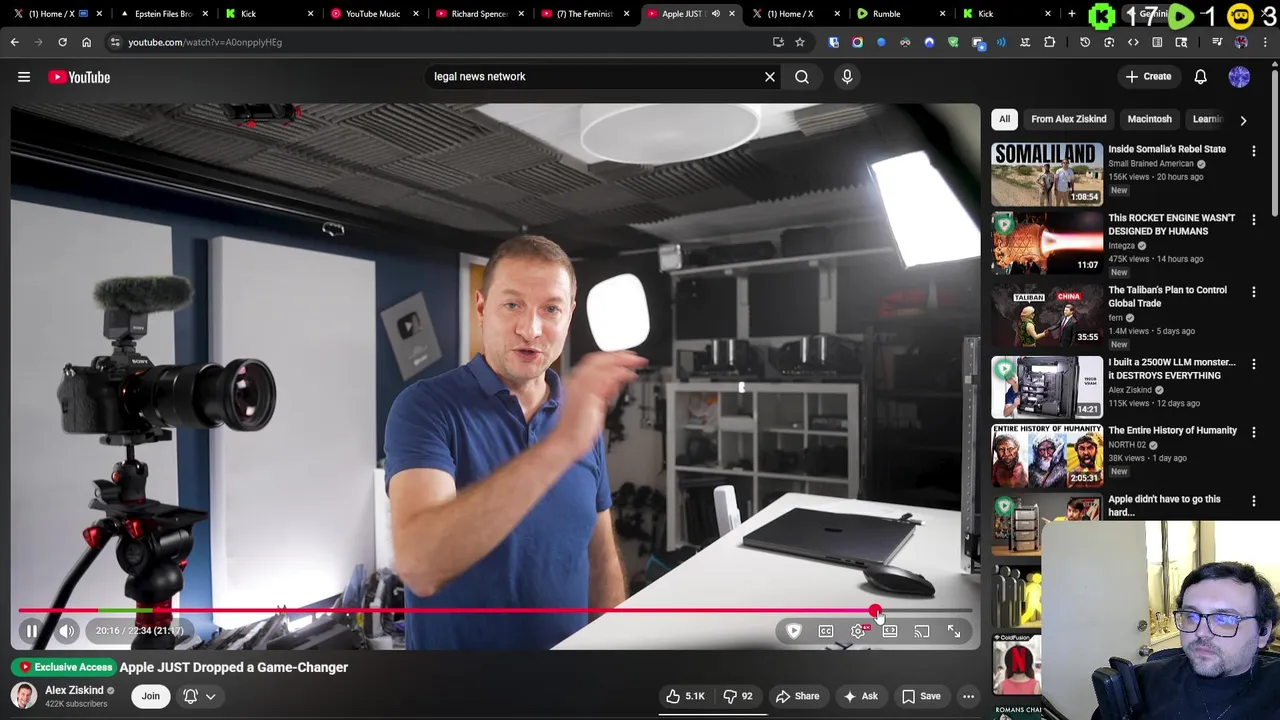Open more actions ellipsis below video

point(968,696)
